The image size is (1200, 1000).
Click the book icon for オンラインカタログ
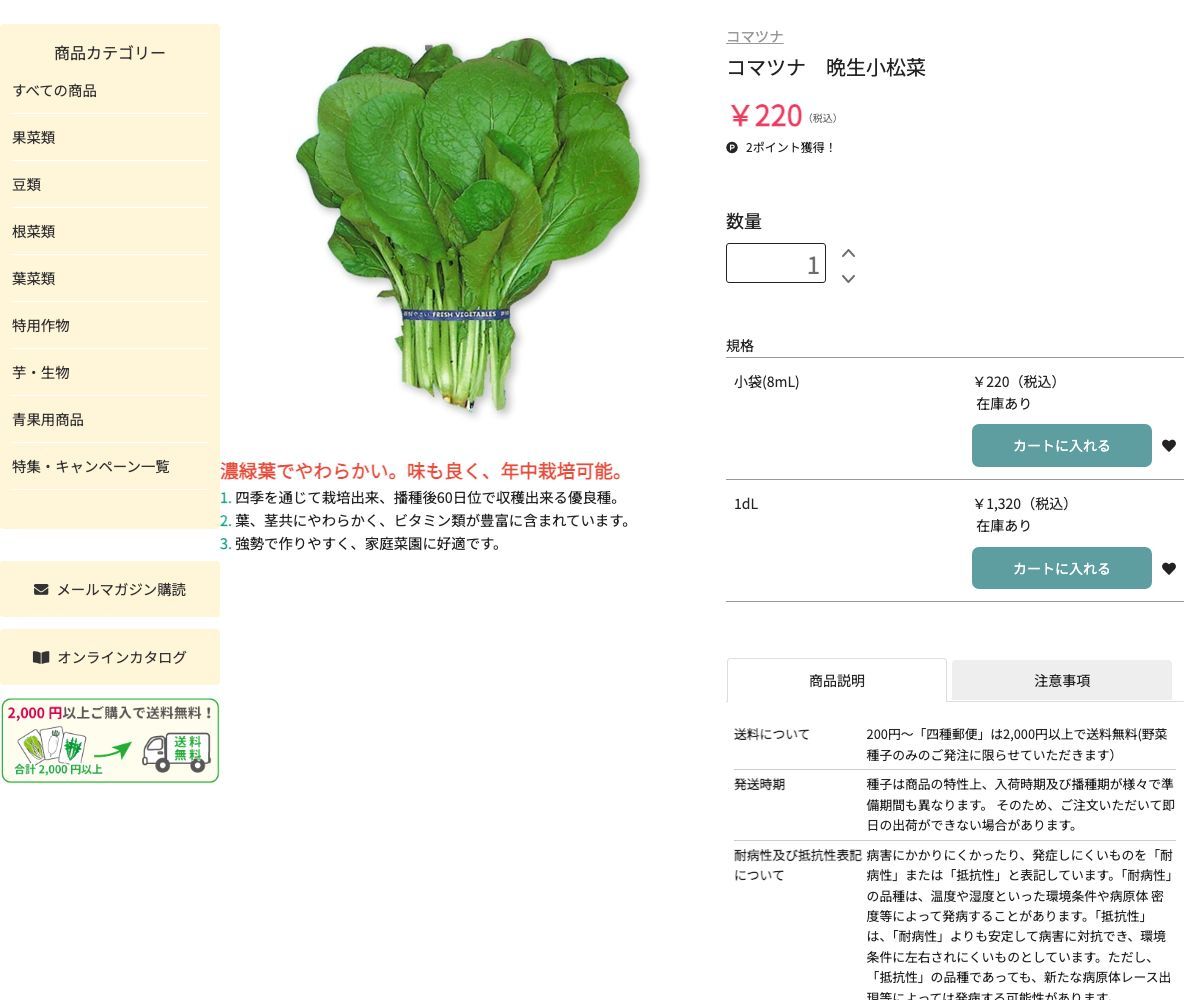pos(41,657)
